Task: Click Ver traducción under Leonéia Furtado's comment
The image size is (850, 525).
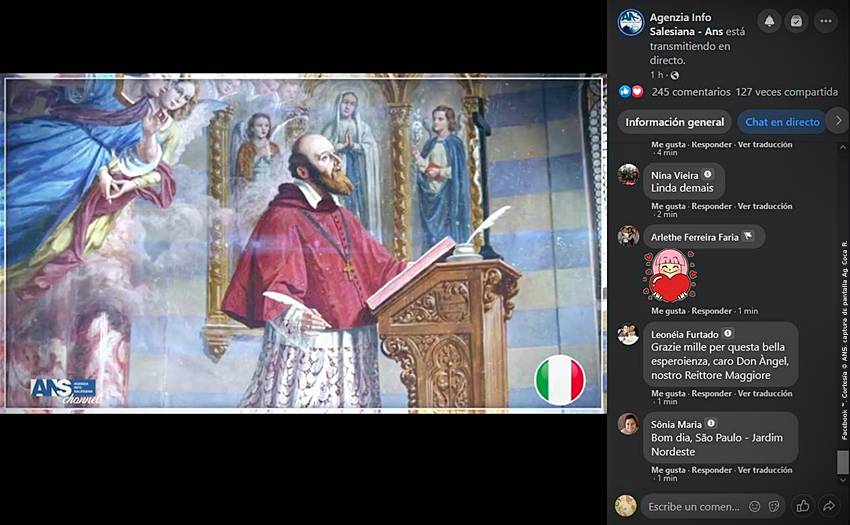Action: (x=765, y=393)
